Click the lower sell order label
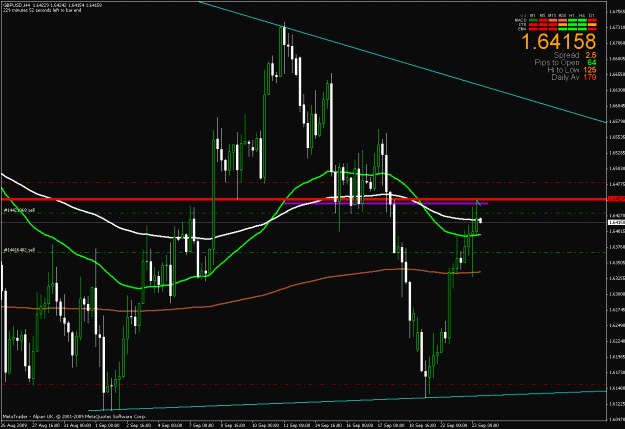Image resolution: width=625 pixels, height=429 pixels. pos(19,250)
